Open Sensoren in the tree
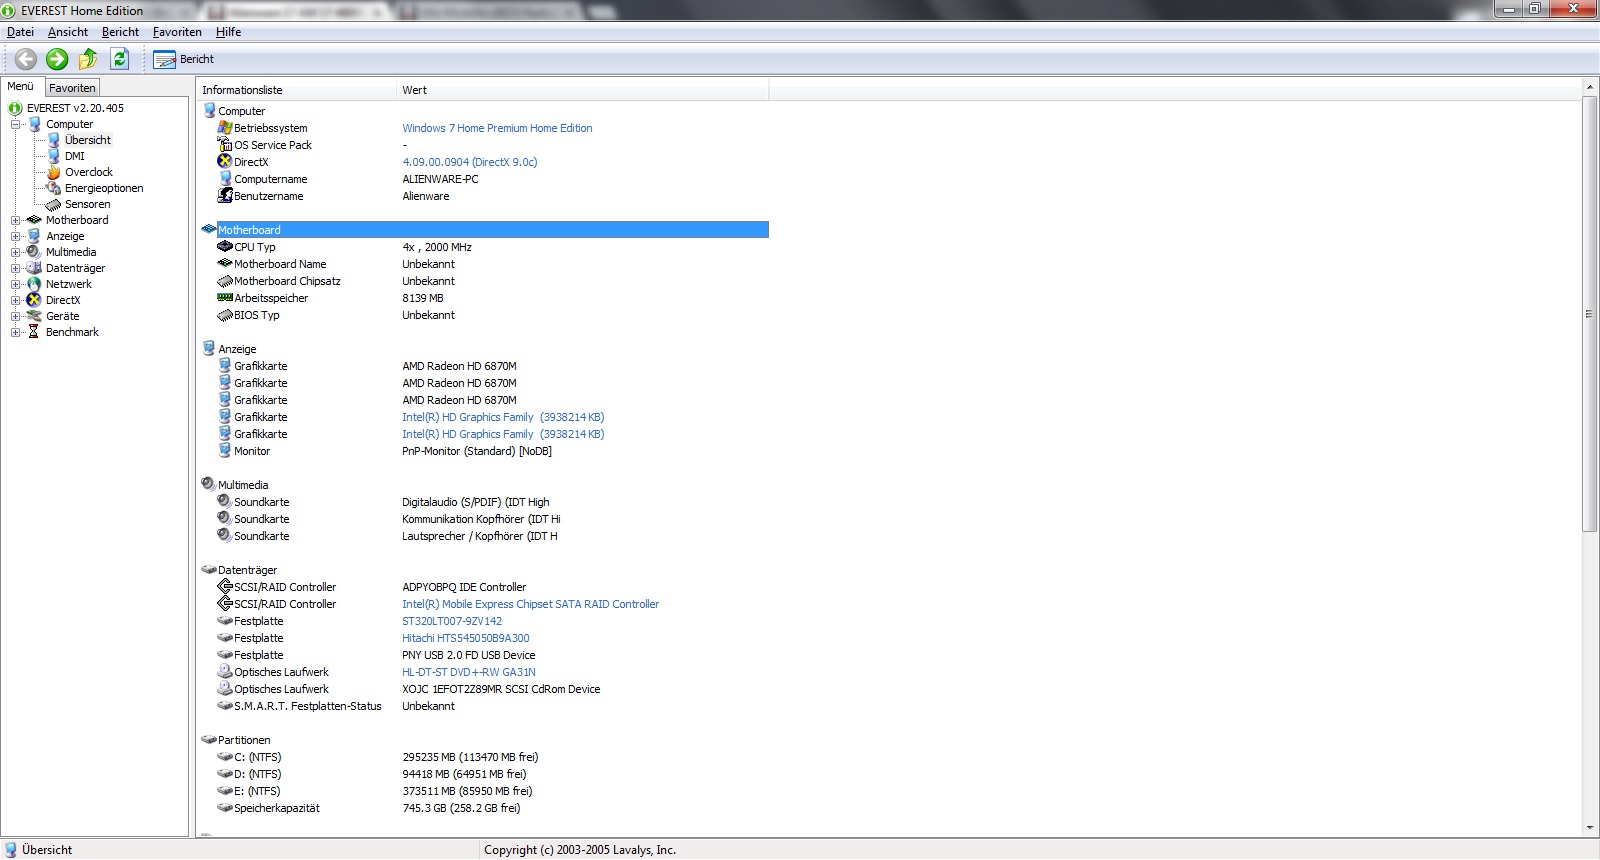1600x860 pixels. click(x=88, y=204)
